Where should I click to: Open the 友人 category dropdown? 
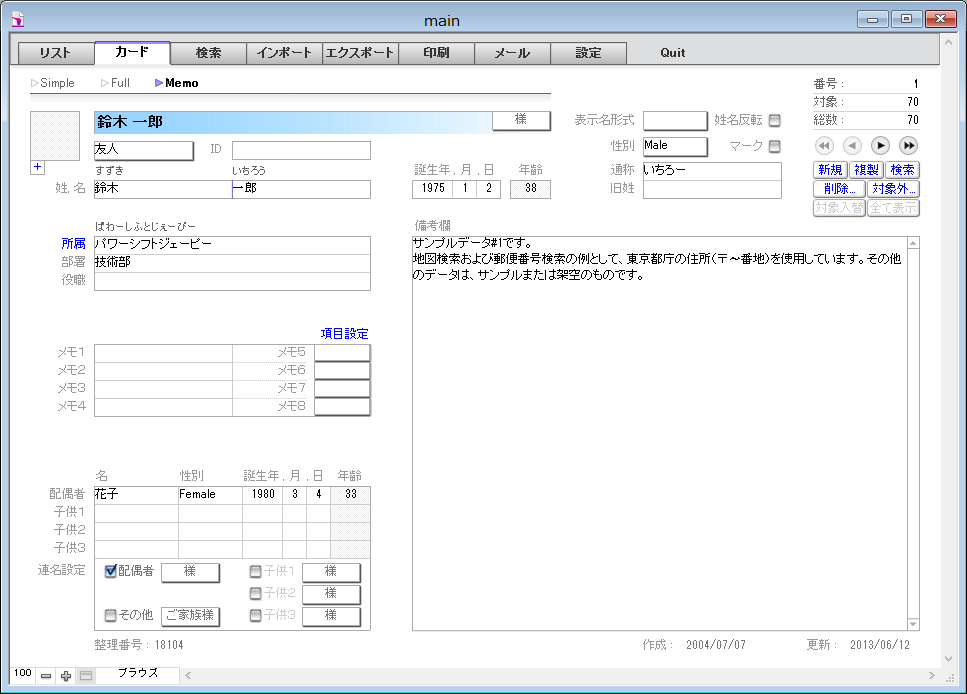pyautogui.click(x=143, y=150)
